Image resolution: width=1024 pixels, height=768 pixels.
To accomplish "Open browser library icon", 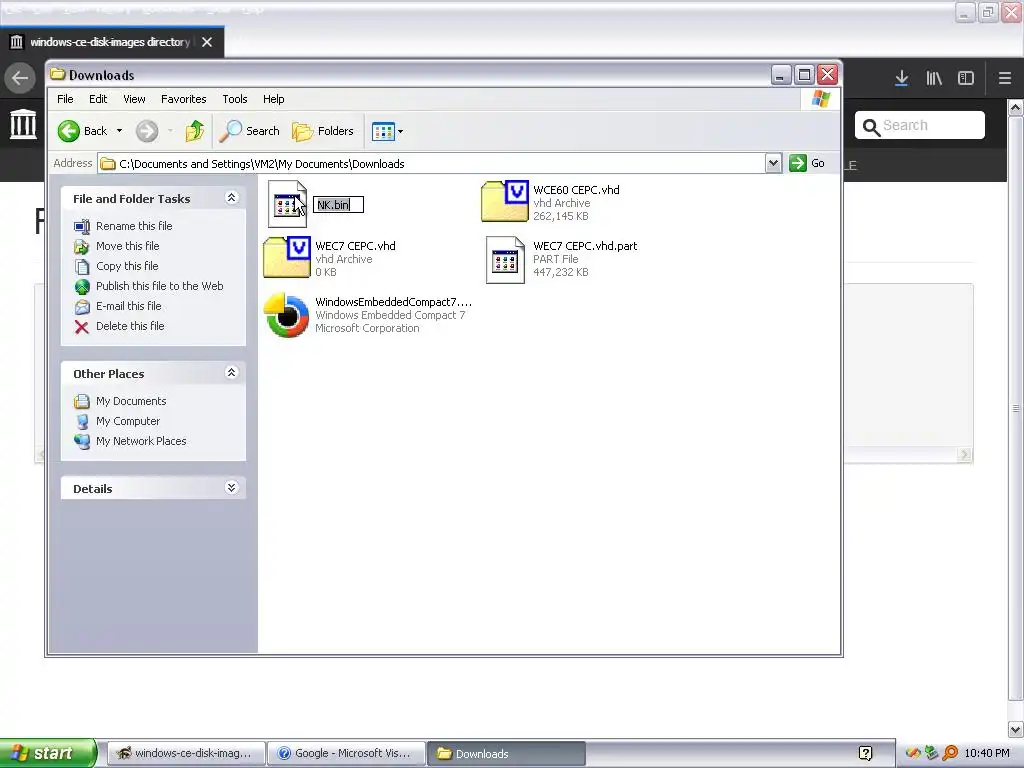I will [x=934, y=78].
